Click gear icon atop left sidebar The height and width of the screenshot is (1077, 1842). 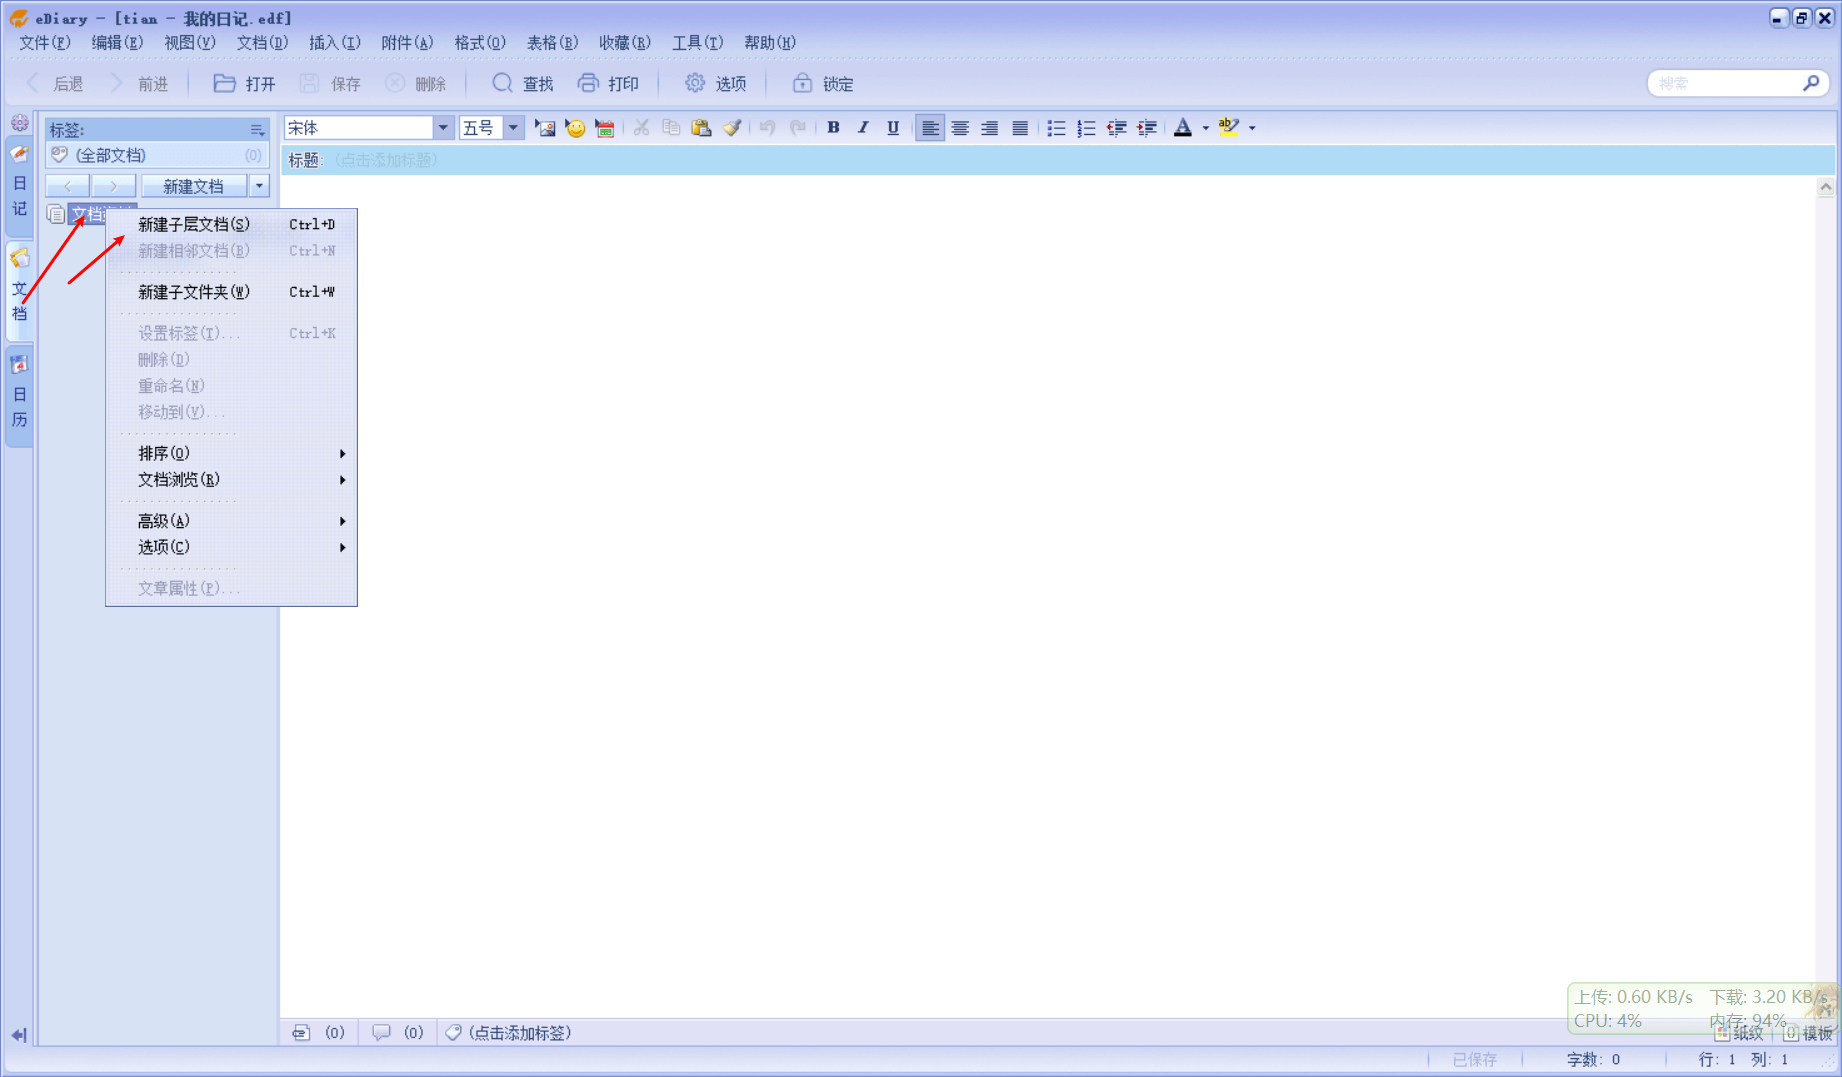[x=19, y=123]
